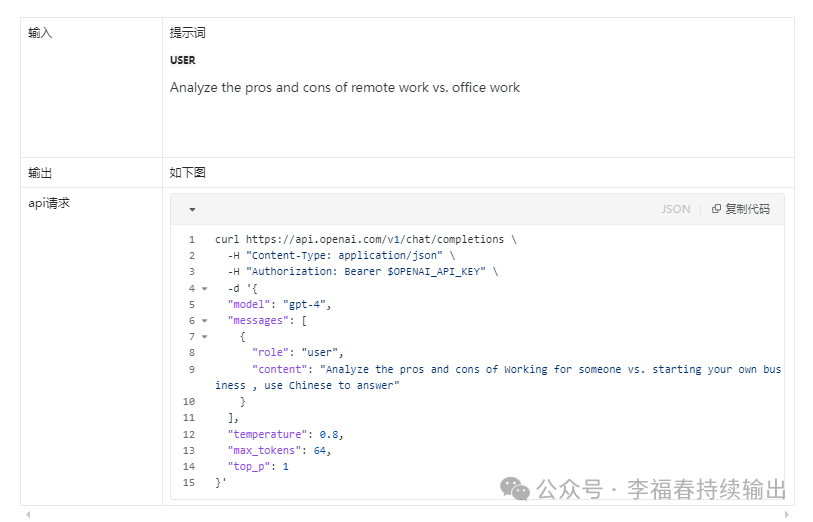This screenshot has width=813, height=522.
Task: Click the Content-Type header line
Action: point(341,256)
